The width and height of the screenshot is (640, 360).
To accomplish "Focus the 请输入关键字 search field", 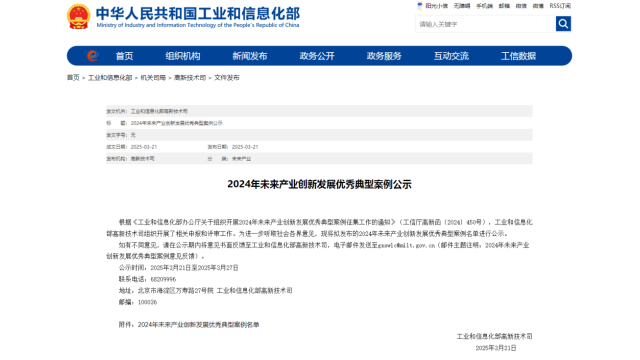I will (485, 24).
